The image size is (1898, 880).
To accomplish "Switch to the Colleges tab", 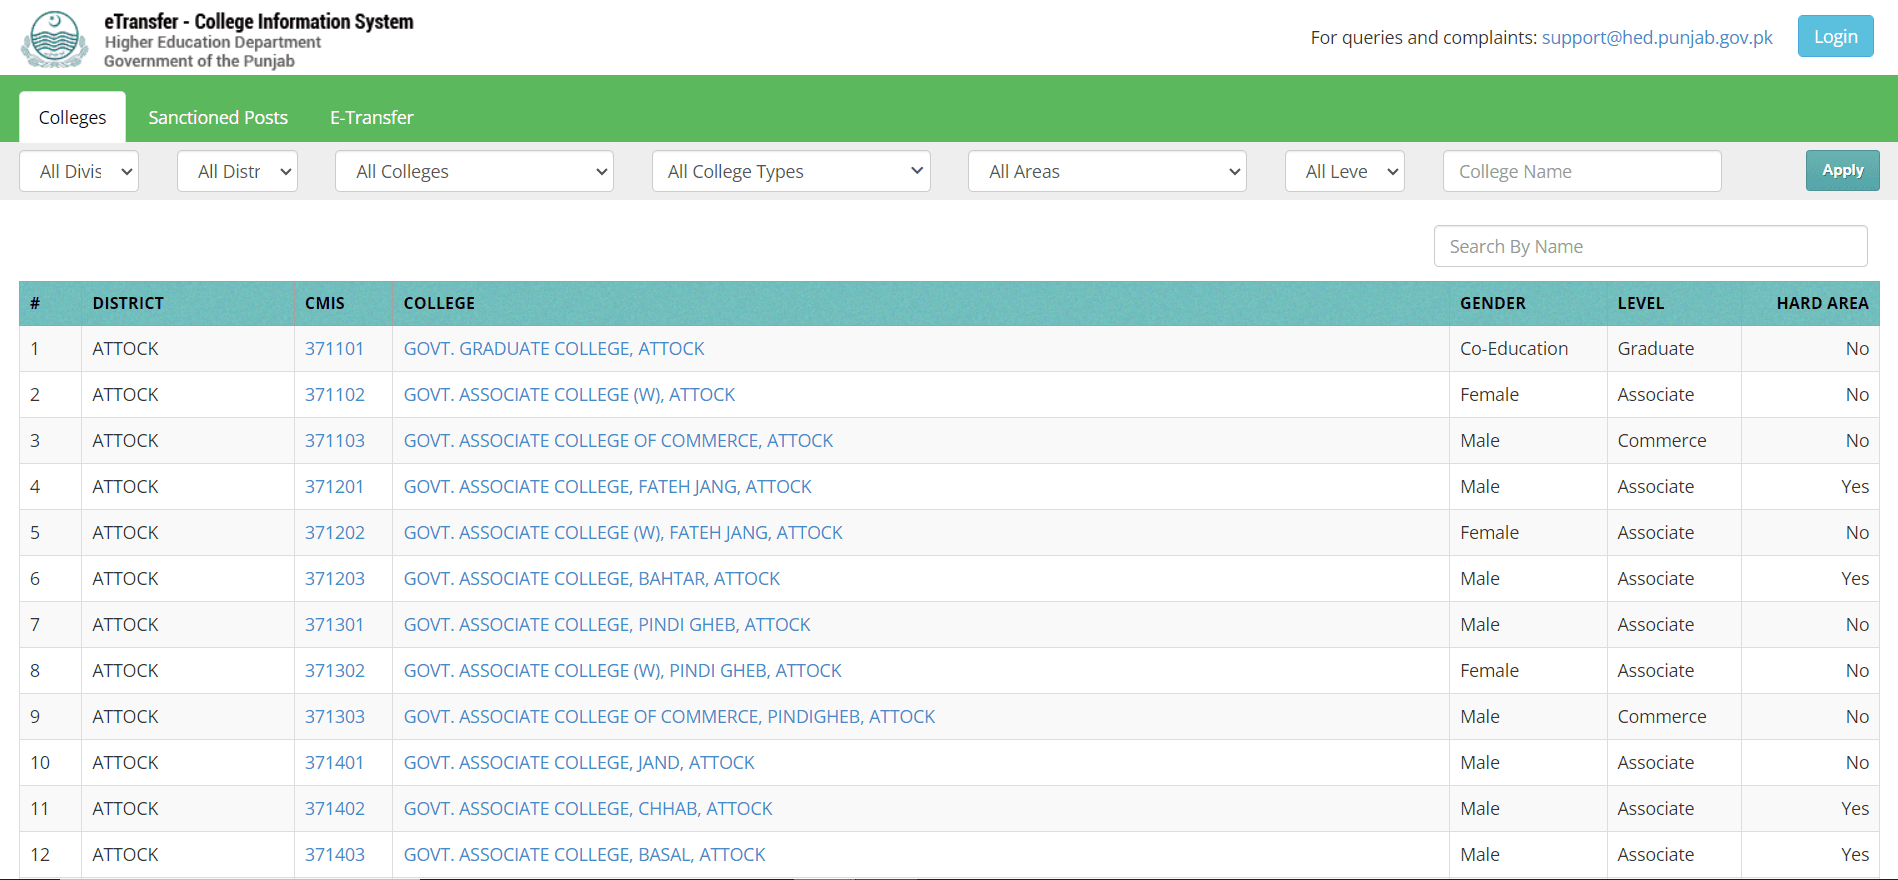I will click(x=72, y=117).
